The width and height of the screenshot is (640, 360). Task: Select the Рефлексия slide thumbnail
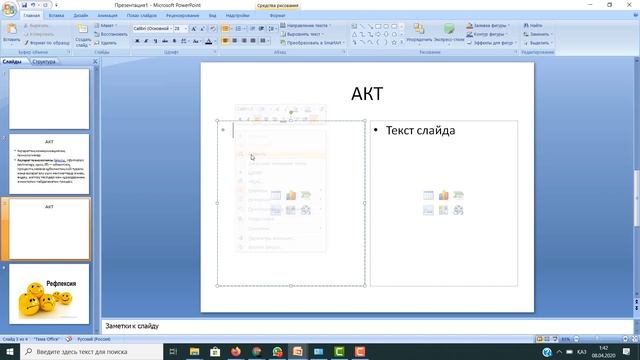coord(49,294)
